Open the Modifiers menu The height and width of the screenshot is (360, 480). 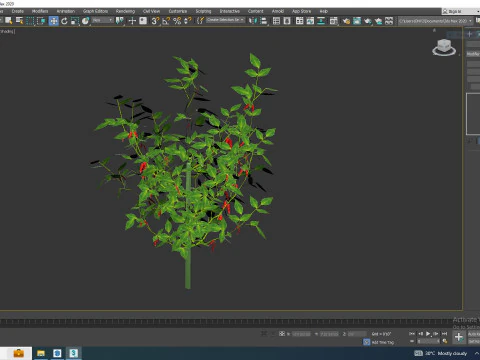coord(40,11)
